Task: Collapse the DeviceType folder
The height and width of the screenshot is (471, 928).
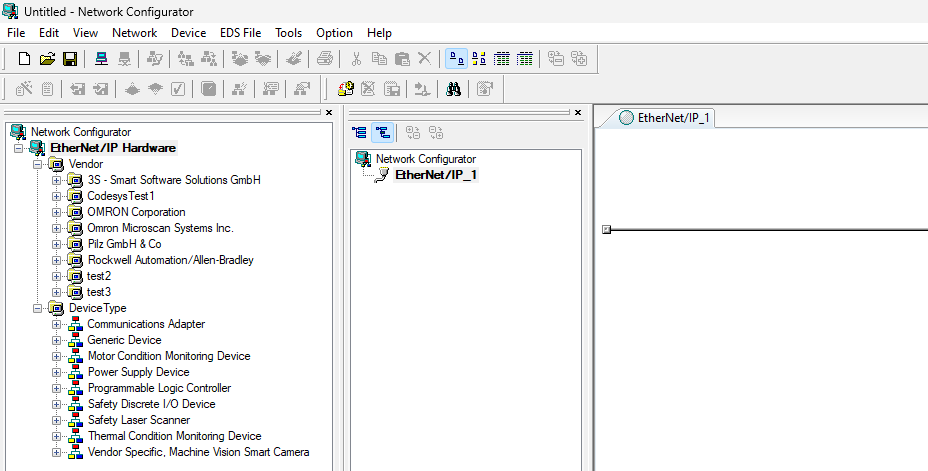Action: (37, 308)
